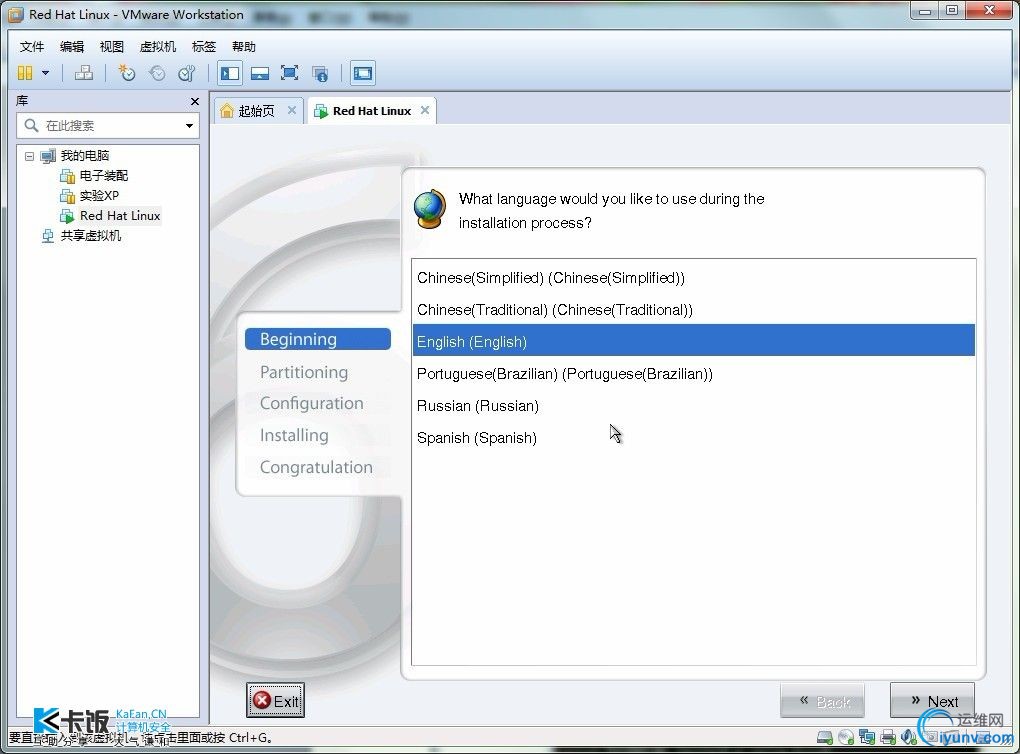Viewport: 1020px width, 754px height.
Task: Select Spanish (Spanish) language
Action: pyautogui.click(x=693, y=437)
